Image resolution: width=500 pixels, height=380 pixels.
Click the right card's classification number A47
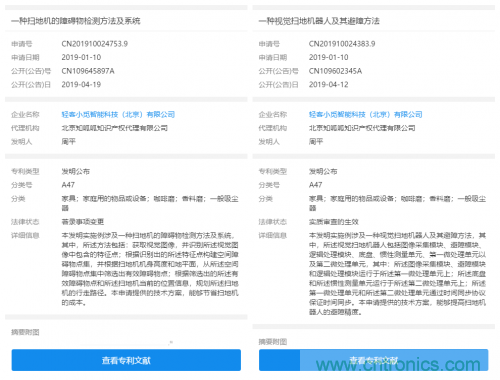(x=315, y=185)
